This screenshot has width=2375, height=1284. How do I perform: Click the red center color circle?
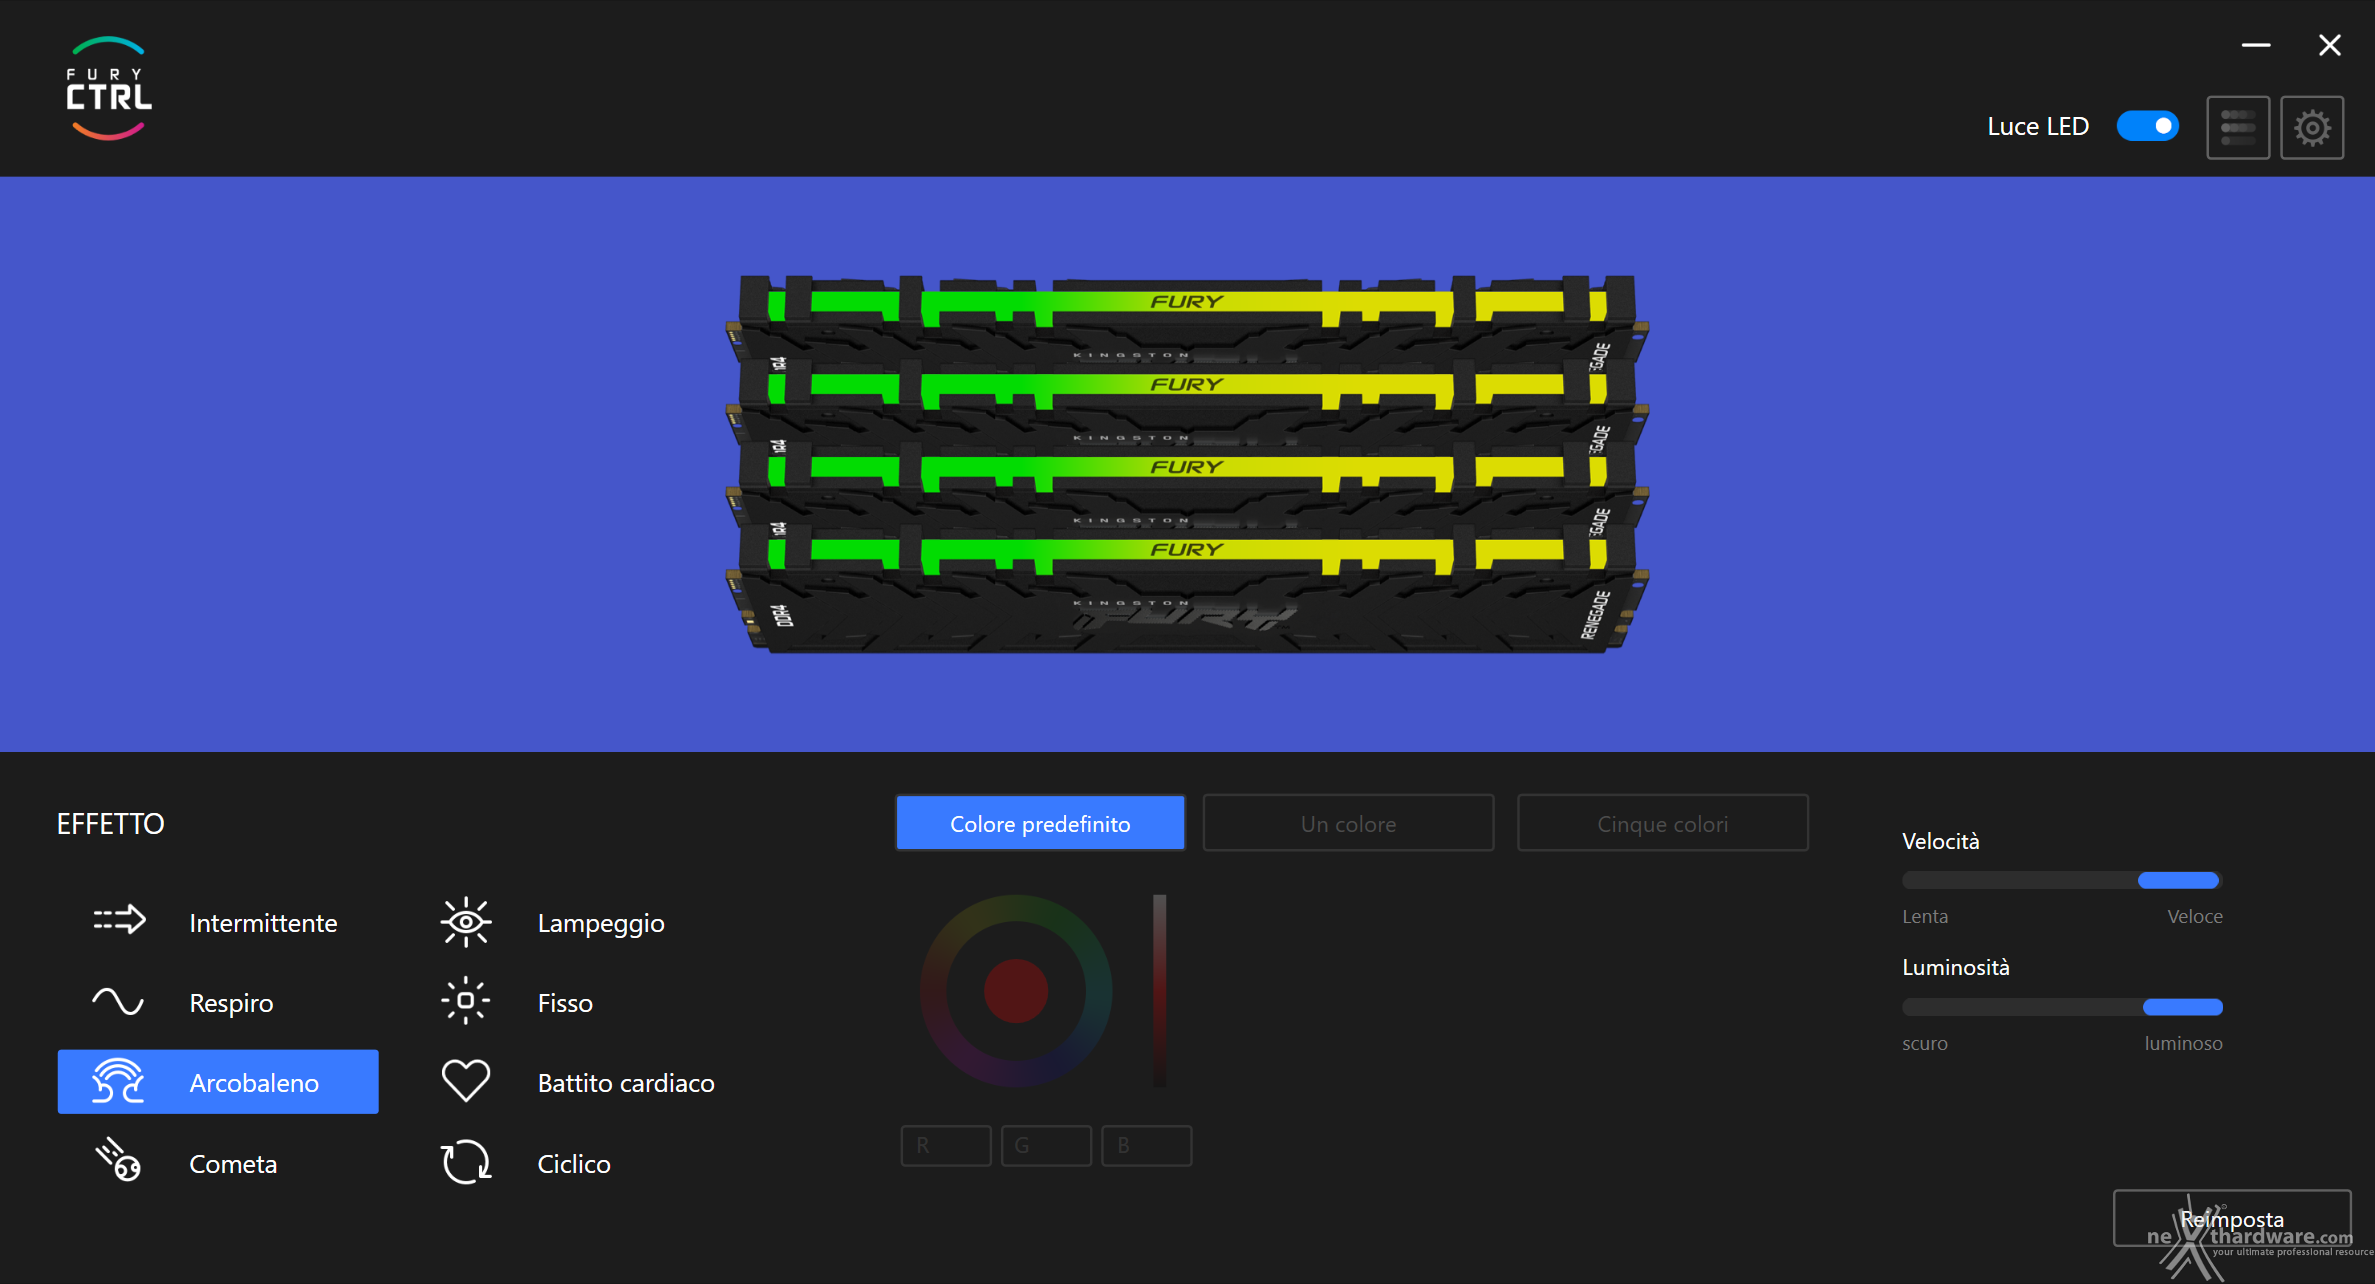pos(1016,991)
